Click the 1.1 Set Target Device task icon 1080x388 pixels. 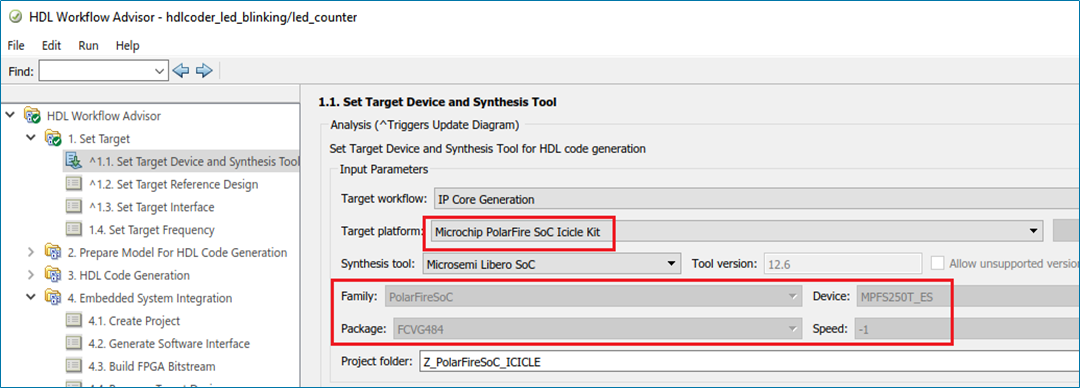pos(74,161)
